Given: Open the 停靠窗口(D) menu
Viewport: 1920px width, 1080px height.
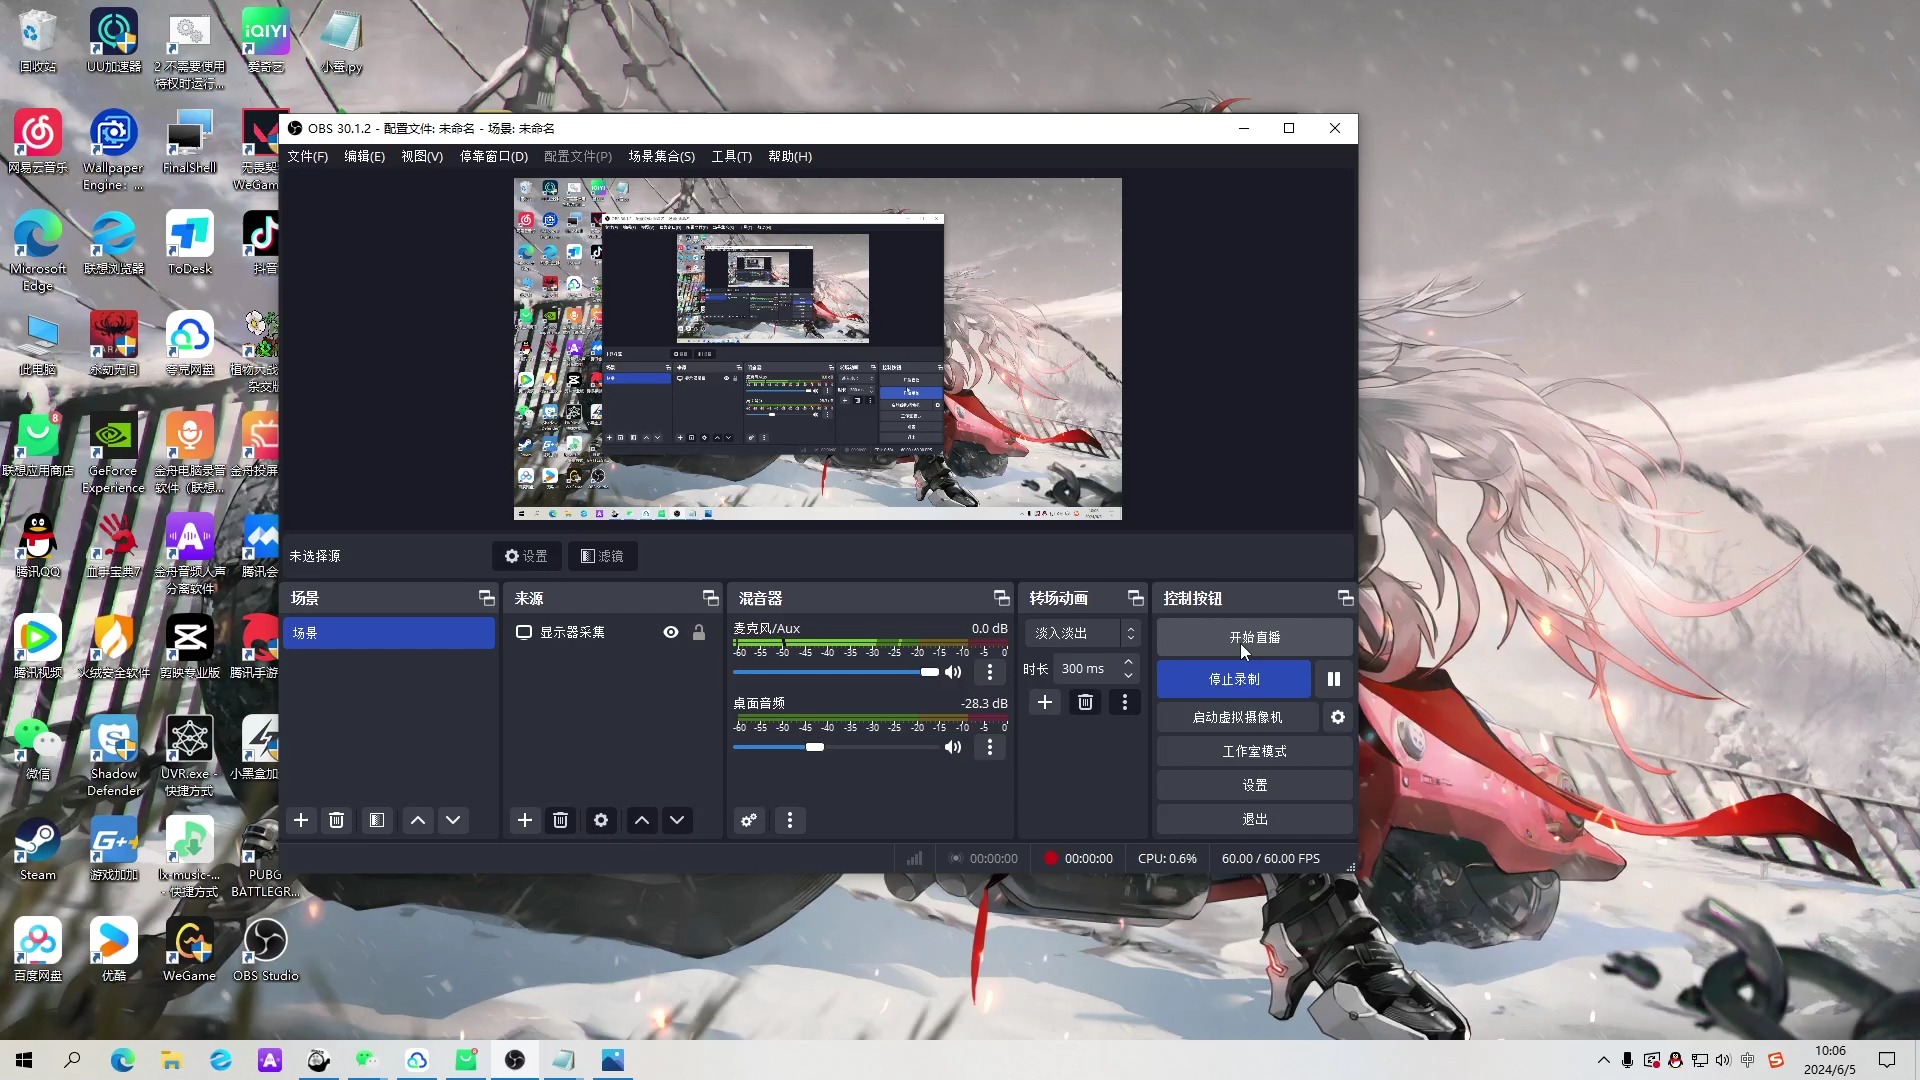Looking at the screenshot, I should (494, 156).
